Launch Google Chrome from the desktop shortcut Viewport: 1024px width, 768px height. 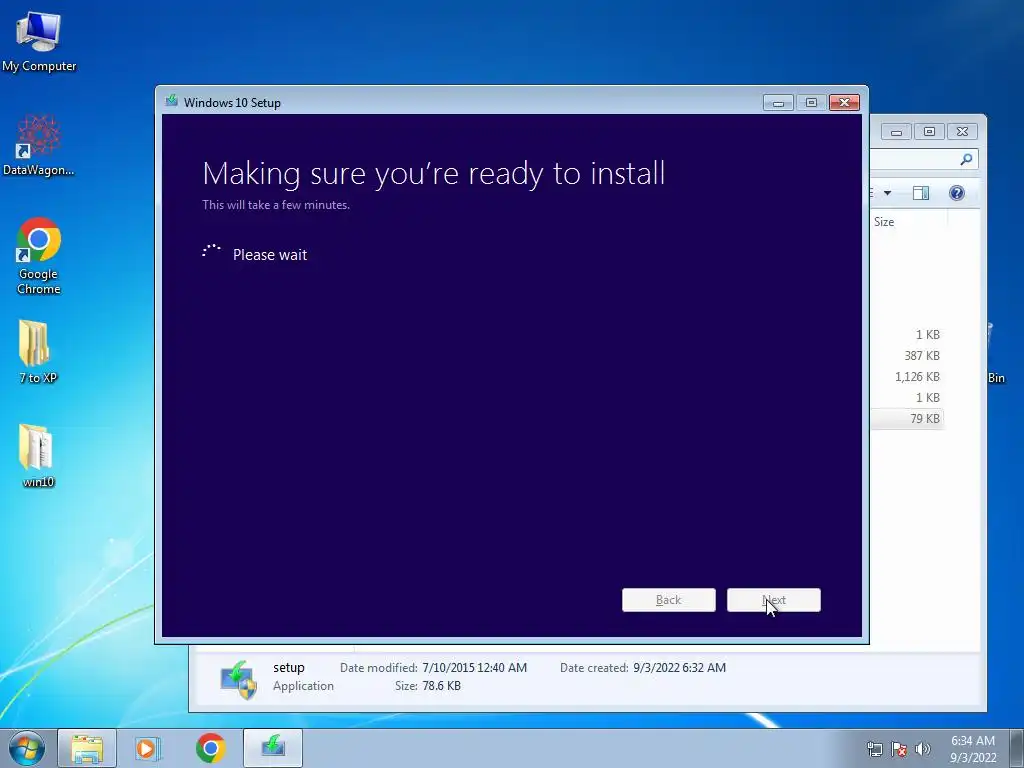[x=39, y=256]
